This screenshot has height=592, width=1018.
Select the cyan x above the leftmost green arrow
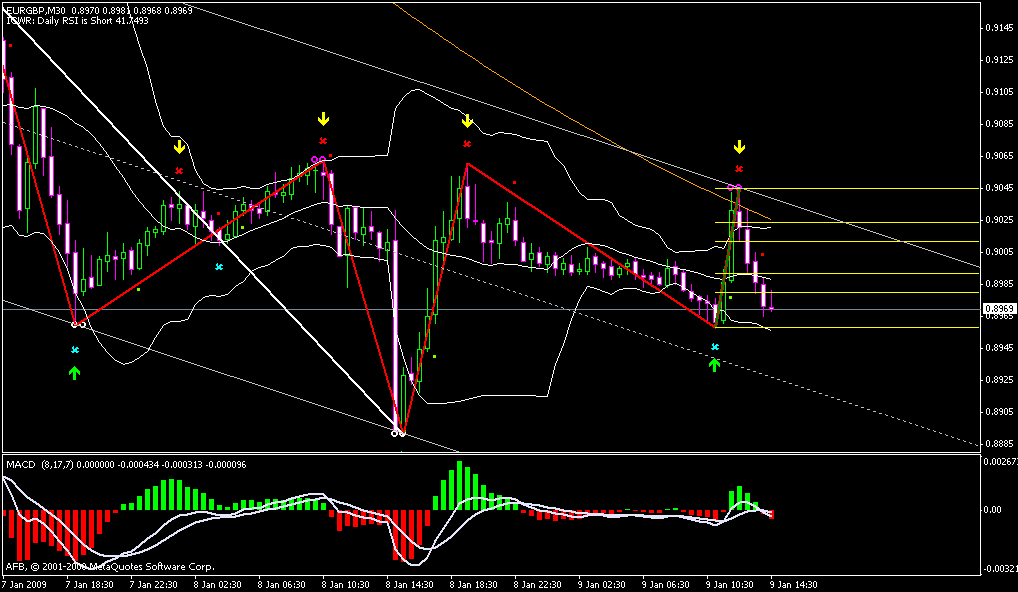click(x=74, y=351)
